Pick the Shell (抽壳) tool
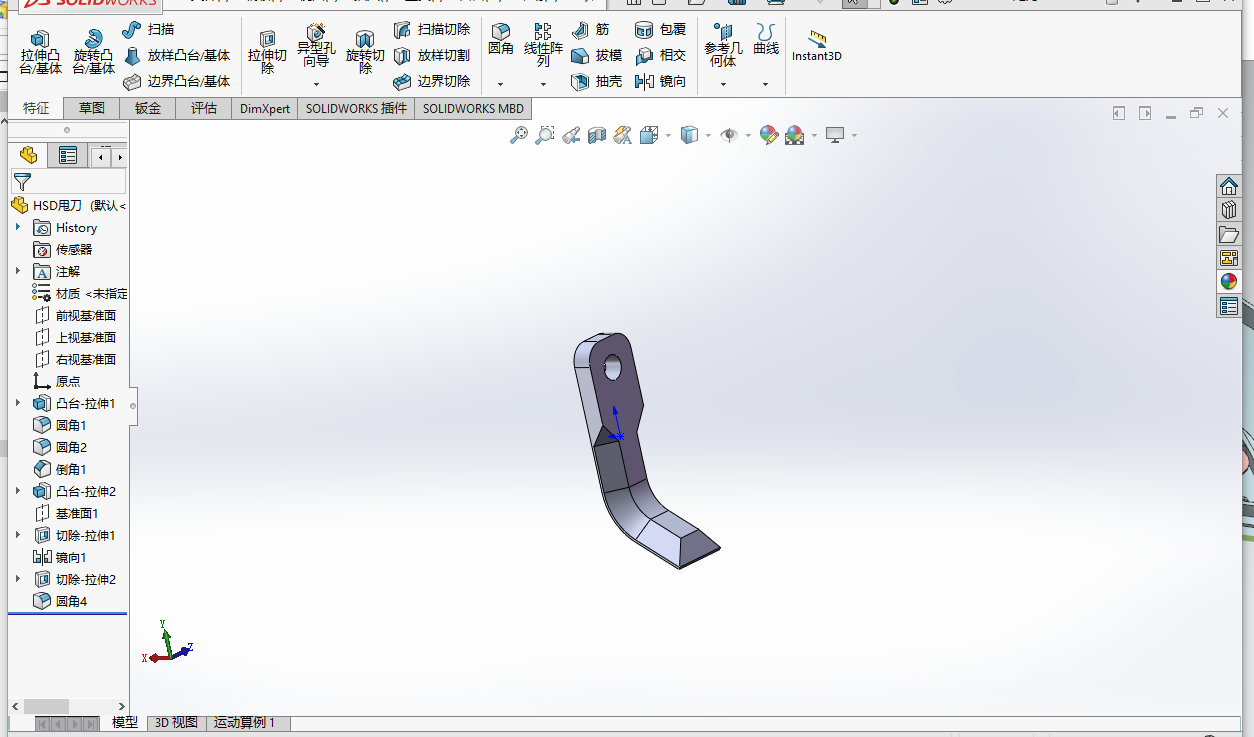The height and width of the screenshot is (737, 1254). tap(597, 82)
